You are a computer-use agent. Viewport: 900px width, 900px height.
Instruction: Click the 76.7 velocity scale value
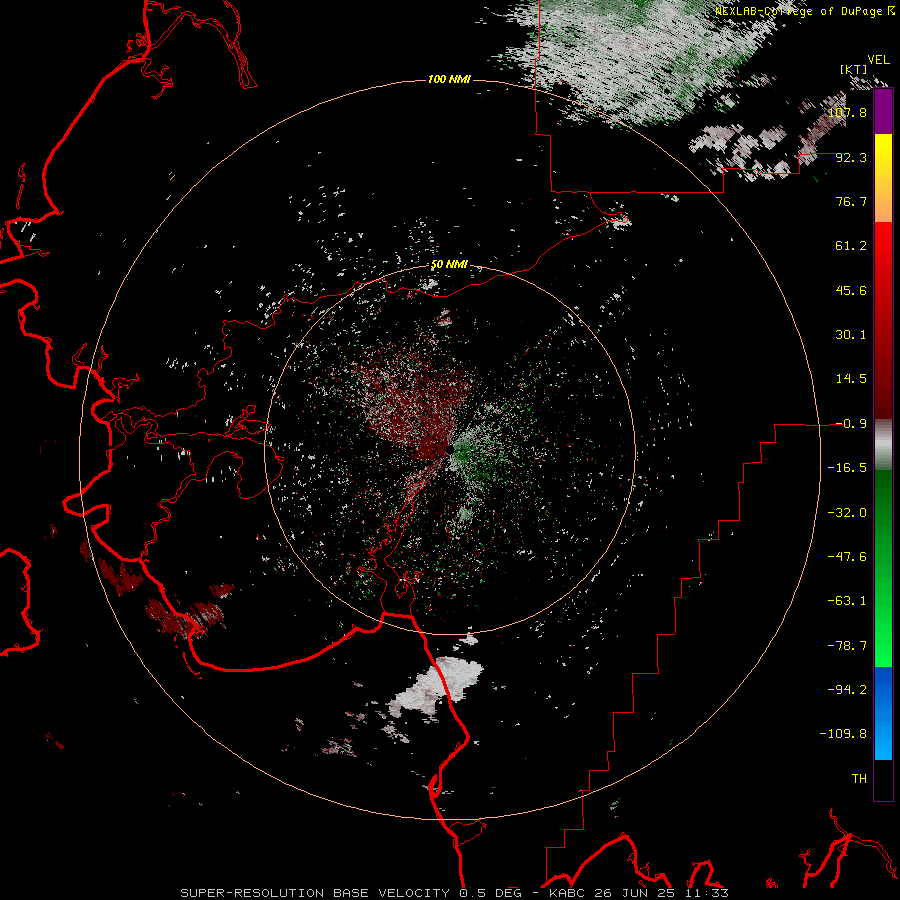coord(851,201)
